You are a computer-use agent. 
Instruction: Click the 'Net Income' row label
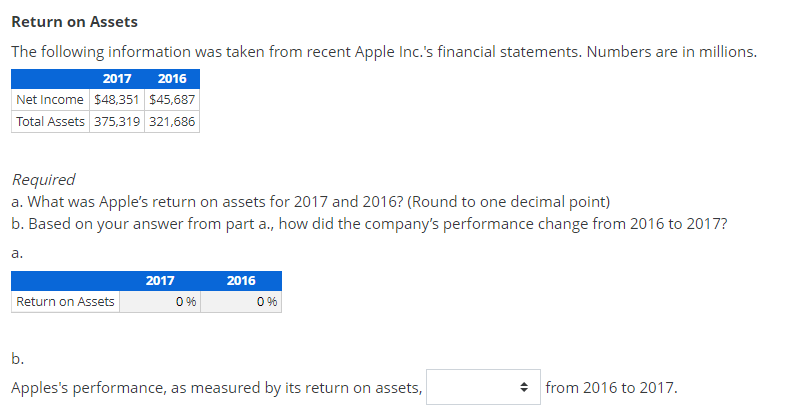(x=50, y=100)
